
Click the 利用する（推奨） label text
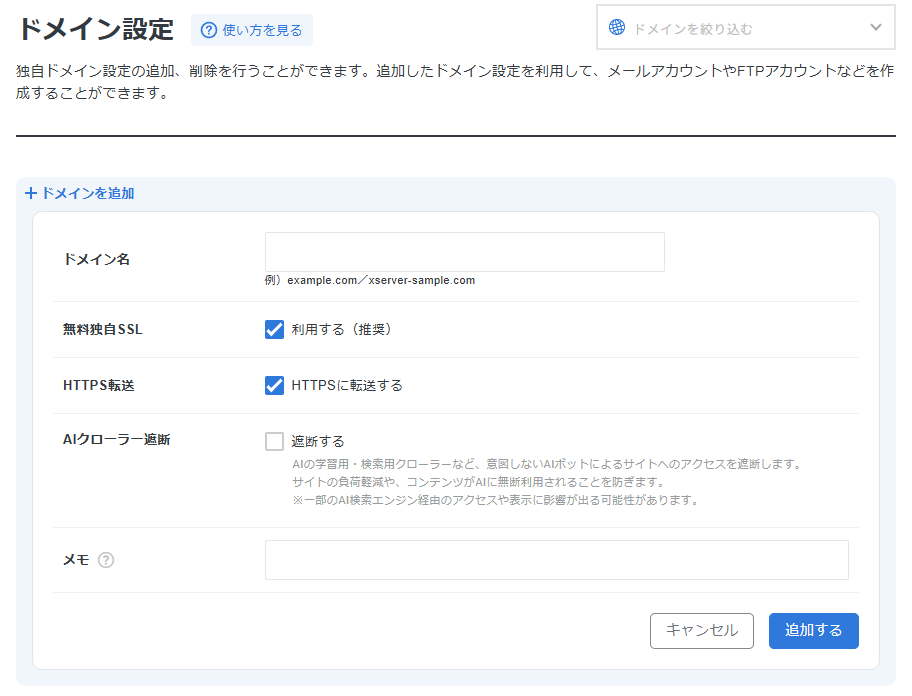(341, 329)
